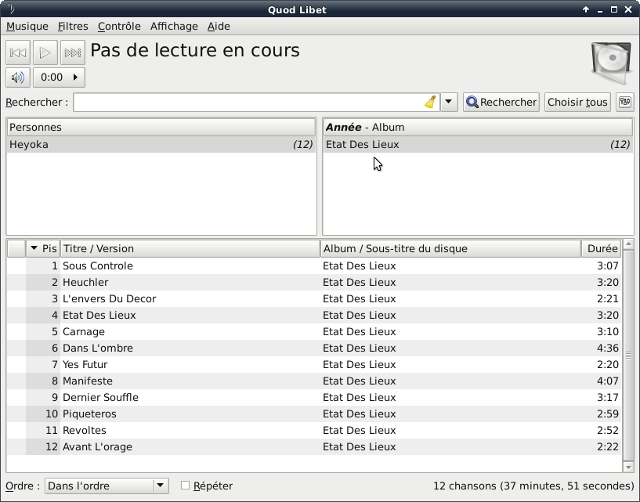The image size is (640, 502).
Task: Skip to the next track
Action: click(x=72, y=52)
